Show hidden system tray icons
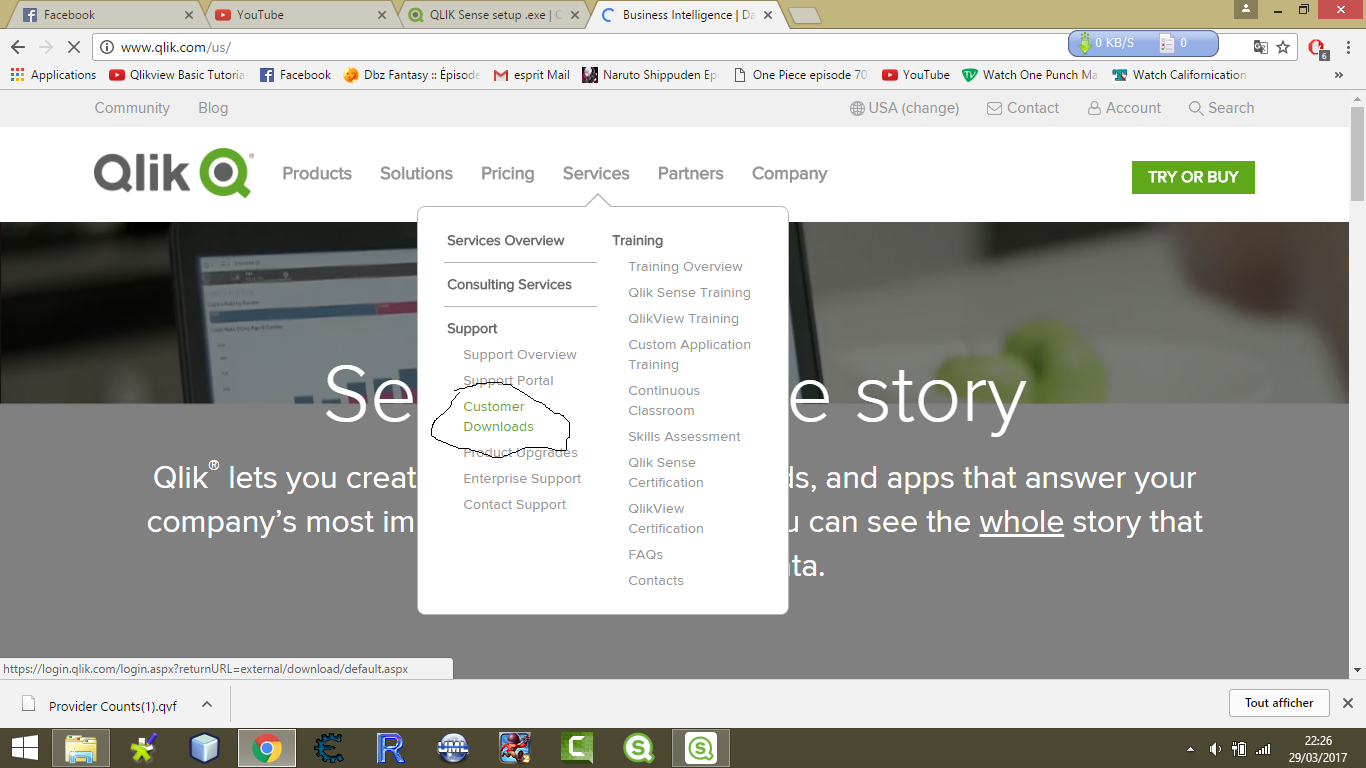The width and height of the screenshot is (1366, 768). (x=1190, y=749)
